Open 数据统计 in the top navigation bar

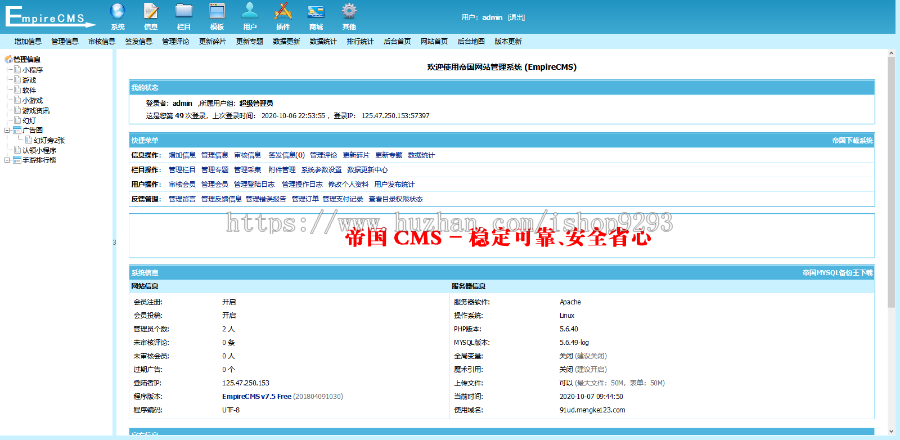click(x=323, y=41)
